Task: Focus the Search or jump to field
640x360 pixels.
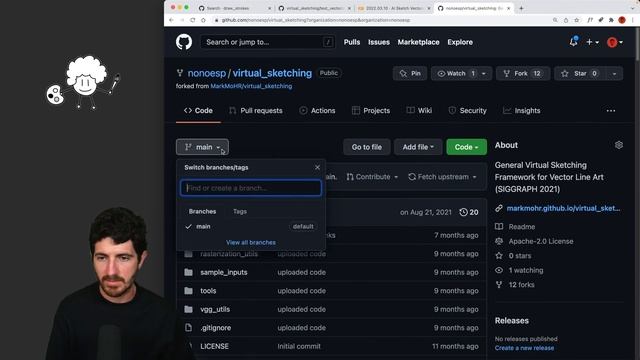Action: point(268,42)
